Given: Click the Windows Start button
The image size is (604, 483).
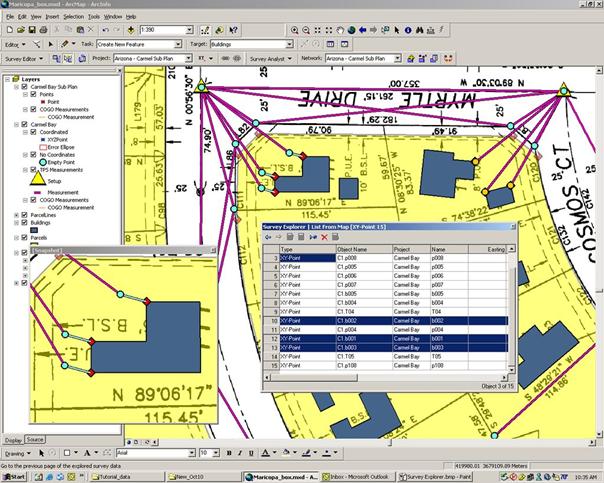Looking at the screenshot, I should pyautogui.click(x=15, y=477).
